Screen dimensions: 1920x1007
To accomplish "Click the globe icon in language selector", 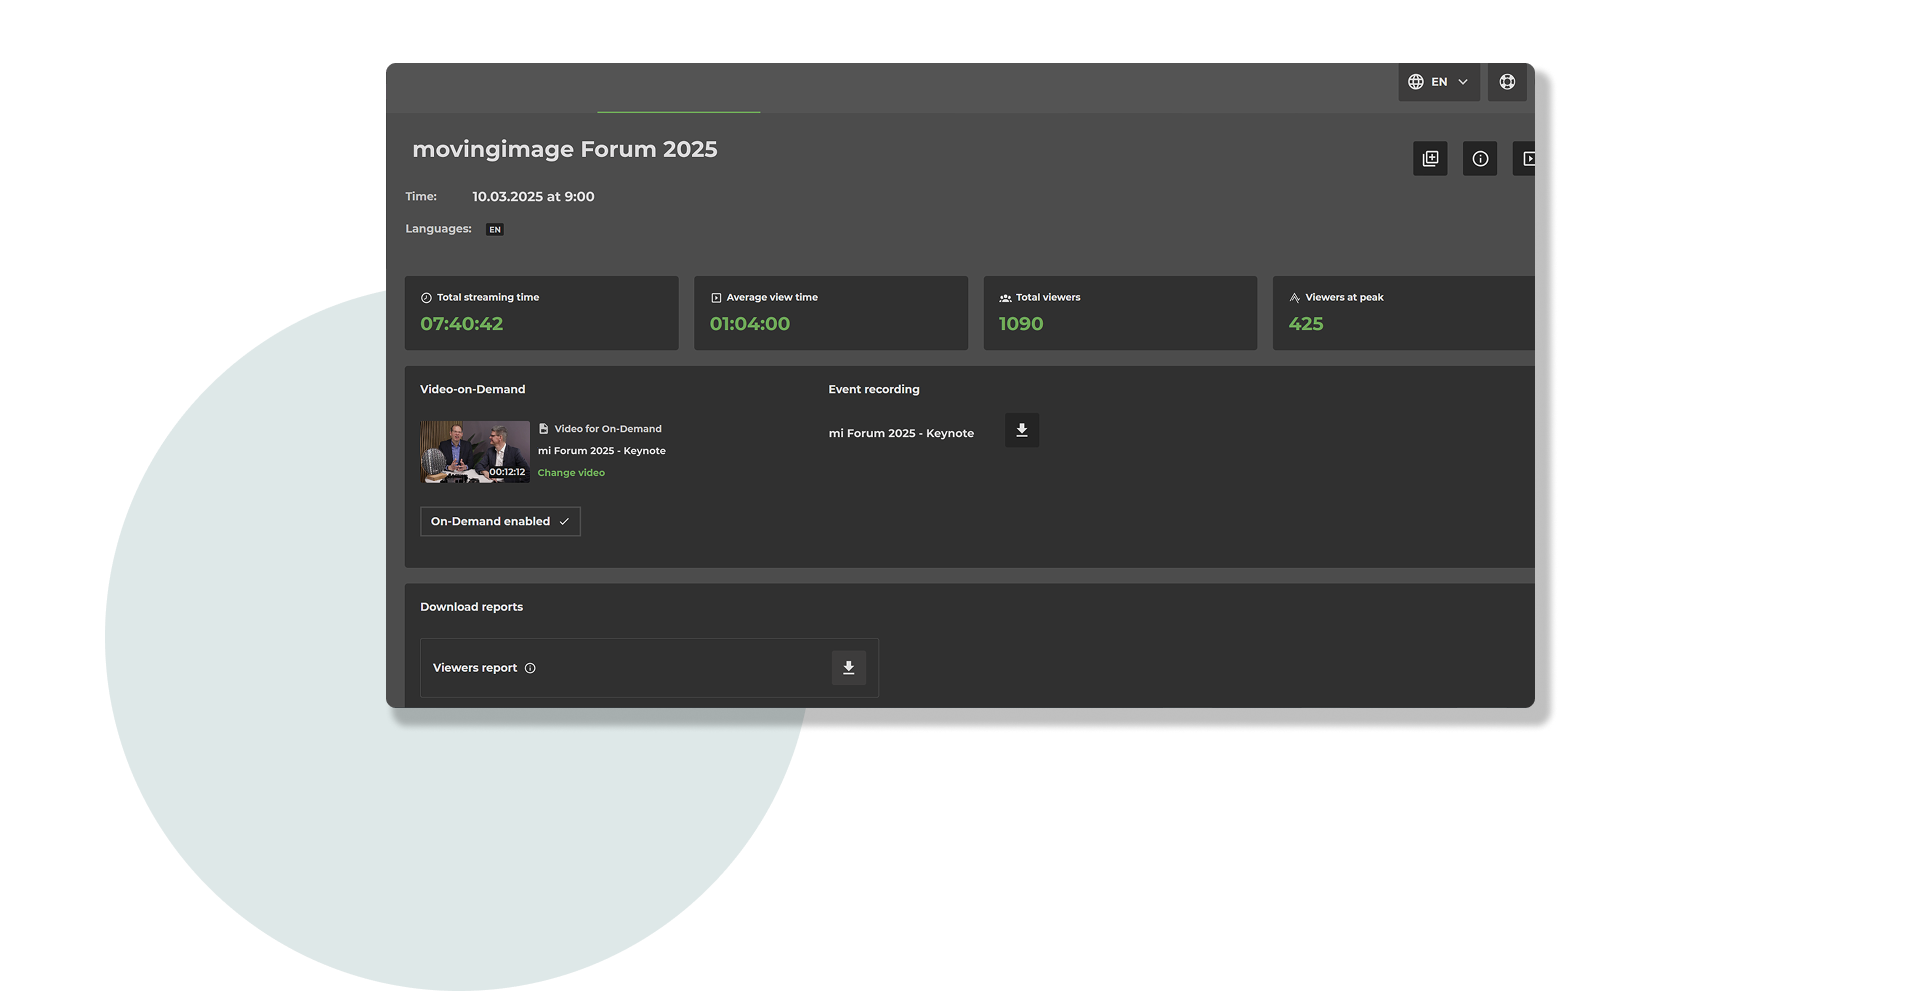I will 1416,82.
